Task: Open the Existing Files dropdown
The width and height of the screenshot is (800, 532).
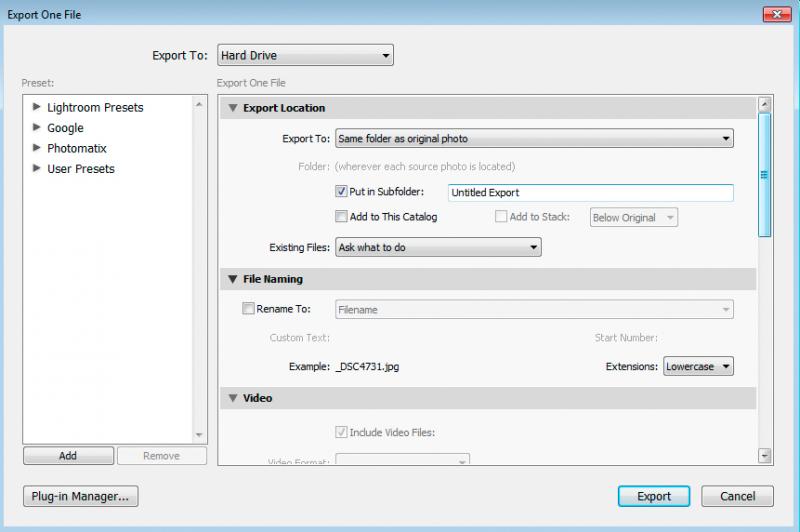Action: pyautogui.click(x=438, y=247)
